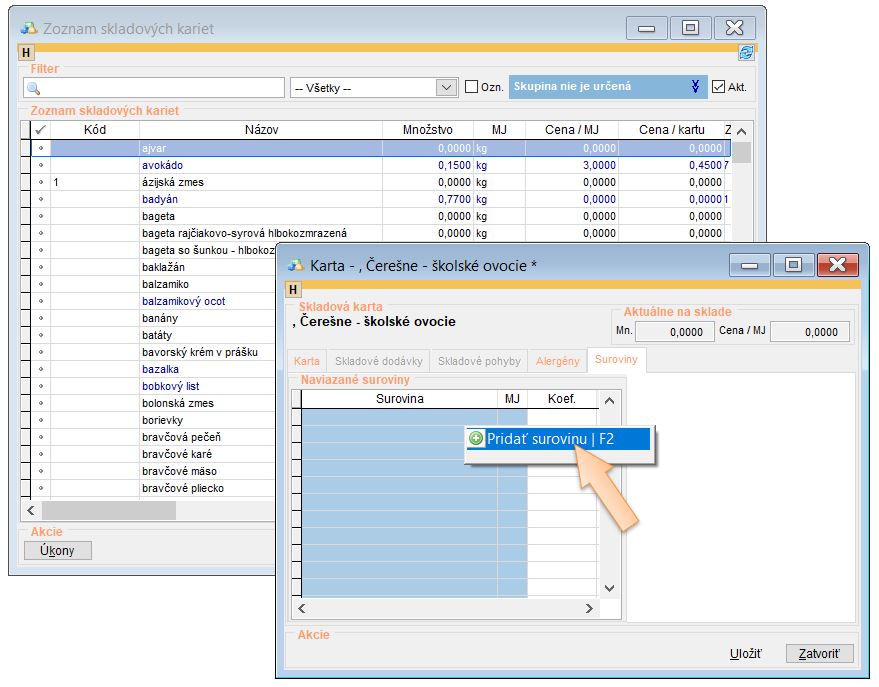Image resolution: width=879 pixels, height=687 pixels.
Task: Toggle the row marker for avokádo
Action: [x=40, y=165]
